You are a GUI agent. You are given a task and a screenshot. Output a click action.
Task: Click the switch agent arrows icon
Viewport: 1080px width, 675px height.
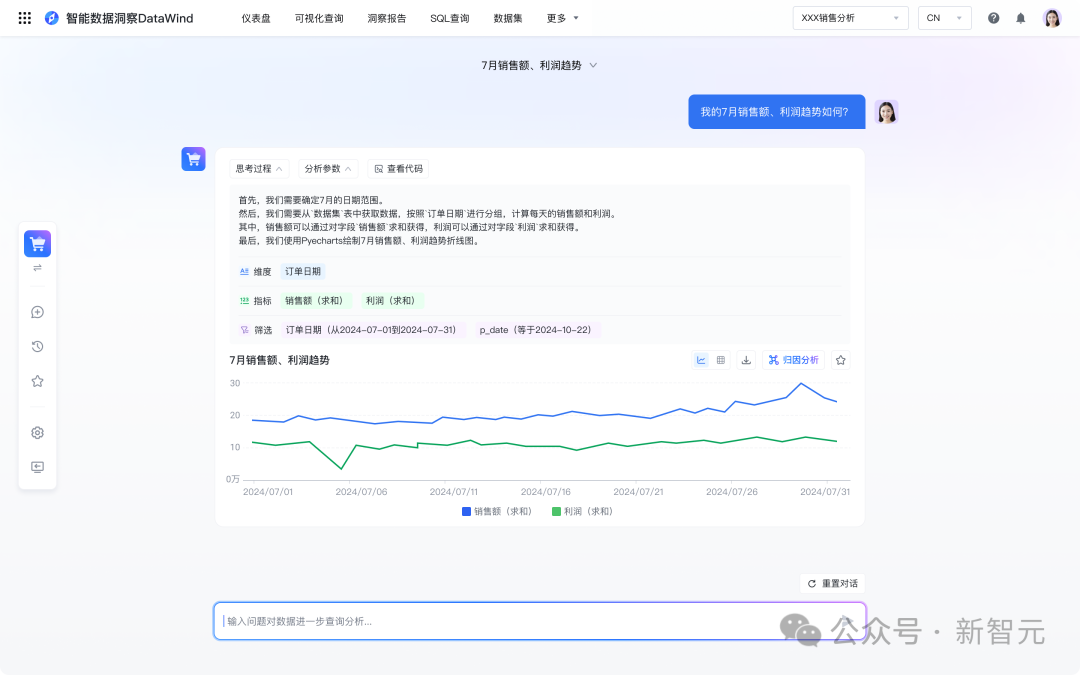[x=37, y=268]
